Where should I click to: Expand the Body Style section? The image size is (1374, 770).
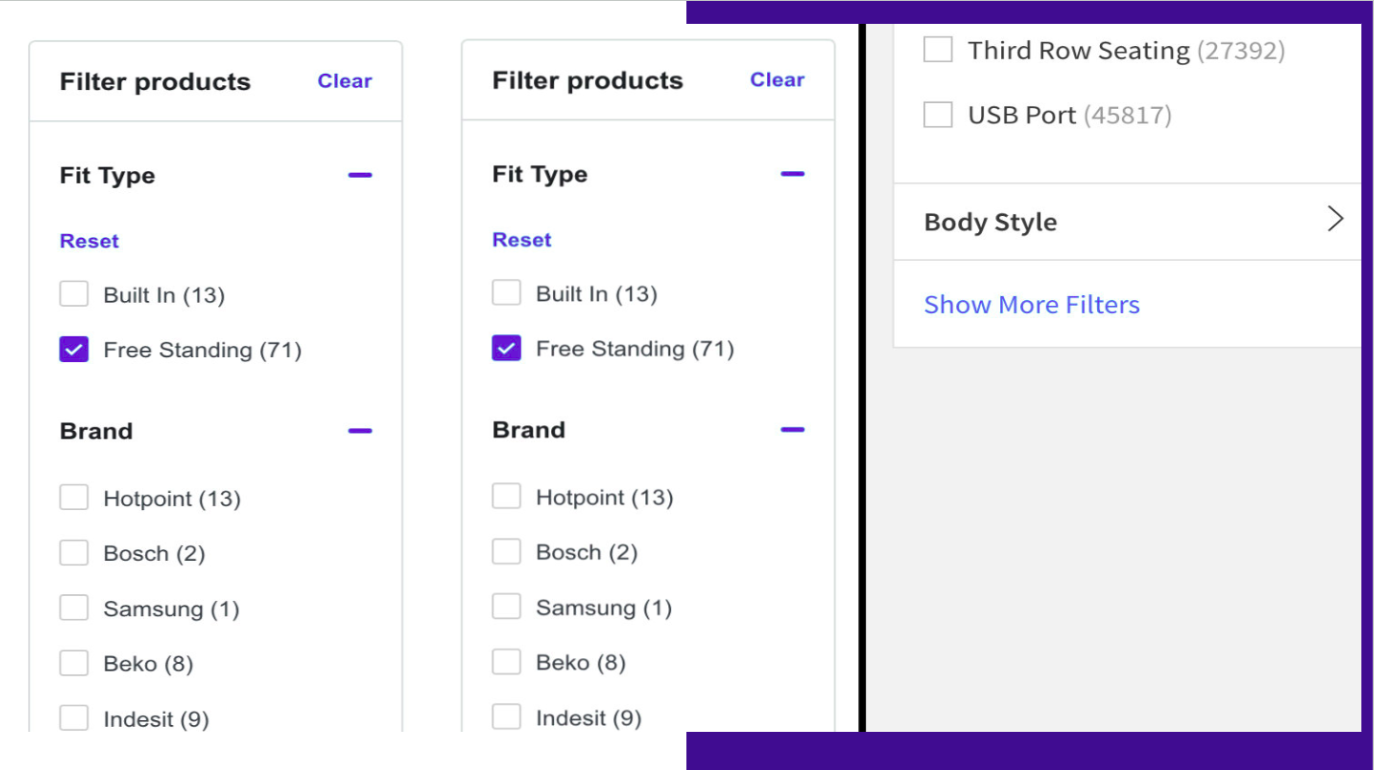click(1127, 221)
